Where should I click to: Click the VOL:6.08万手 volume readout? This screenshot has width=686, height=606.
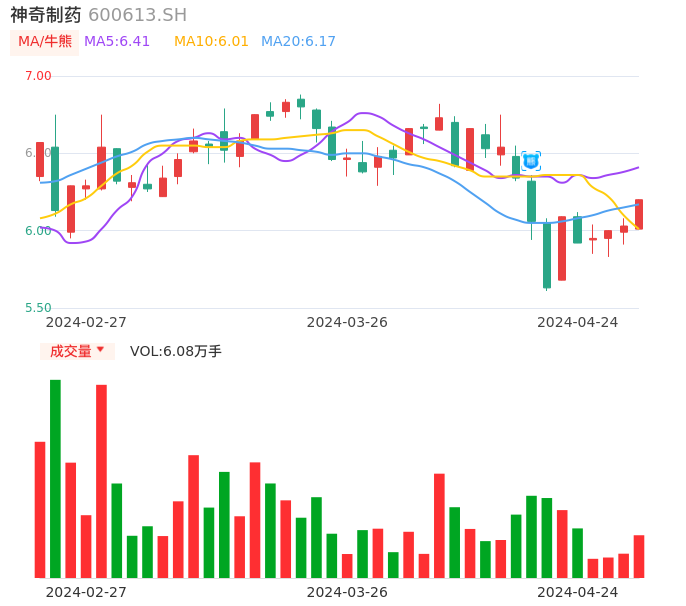click(x=176, y=351)
